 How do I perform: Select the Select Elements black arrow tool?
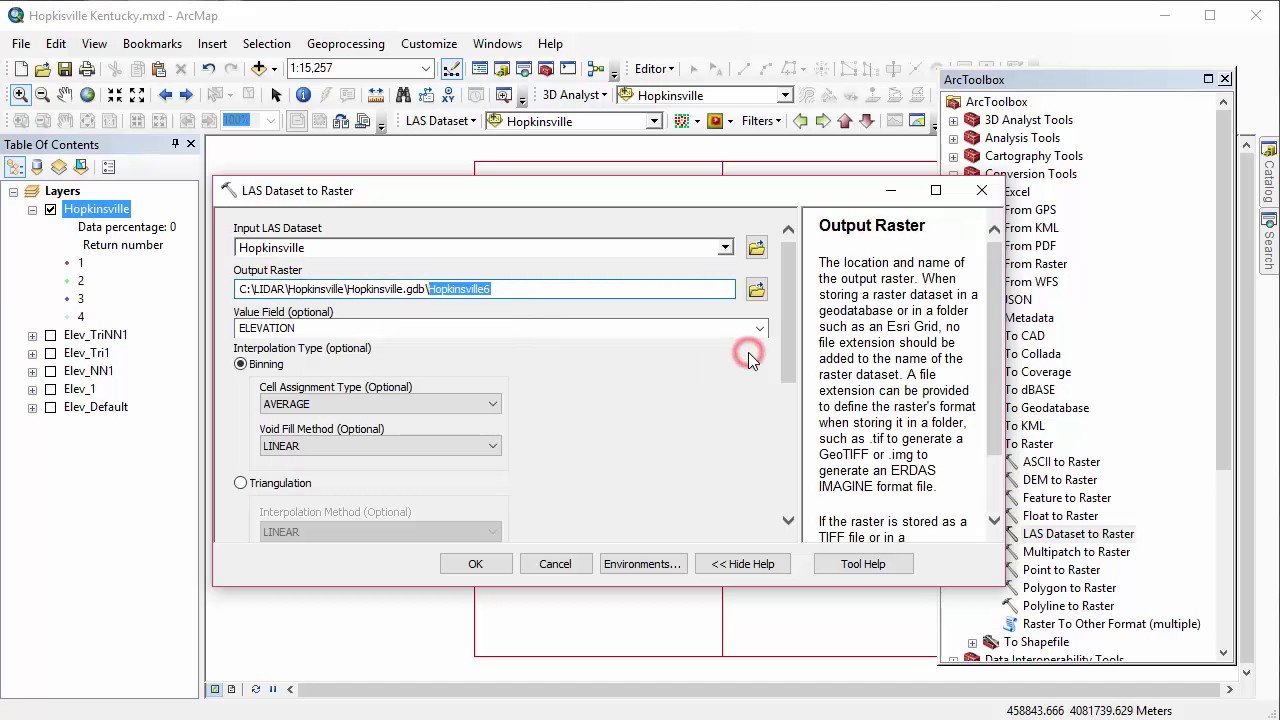click(276, 95)
